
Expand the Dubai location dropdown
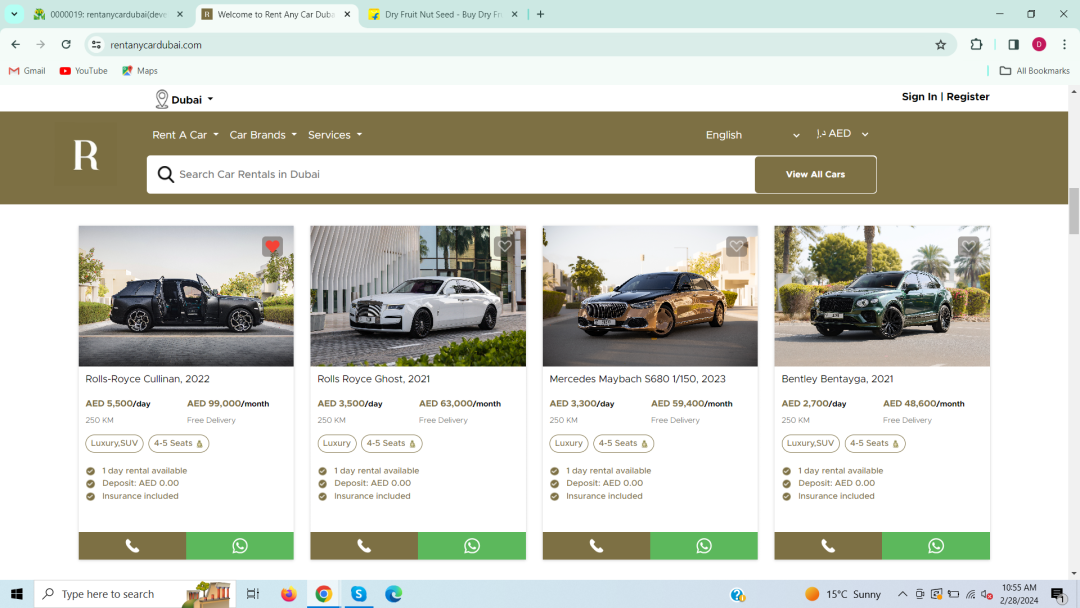(185, 100)
